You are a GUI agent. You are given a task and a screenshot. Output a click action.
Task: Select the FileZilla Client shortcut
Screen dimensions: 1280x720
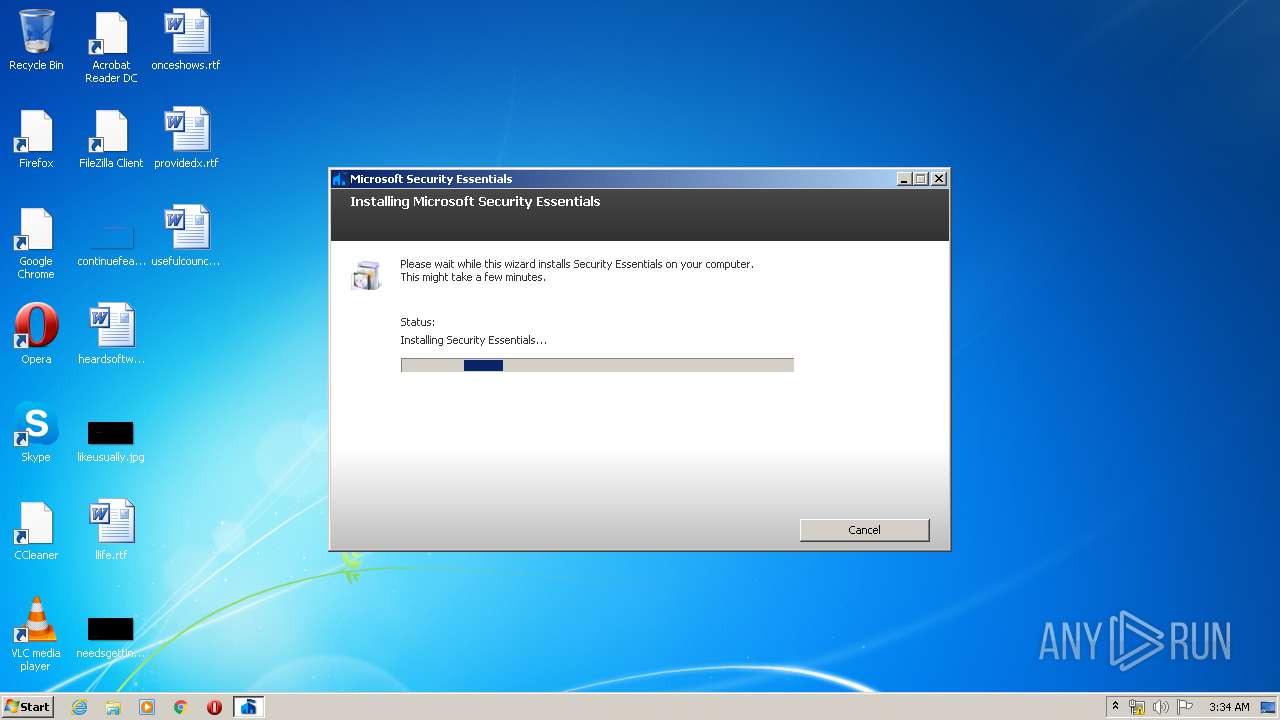click(x=111, y=138)
